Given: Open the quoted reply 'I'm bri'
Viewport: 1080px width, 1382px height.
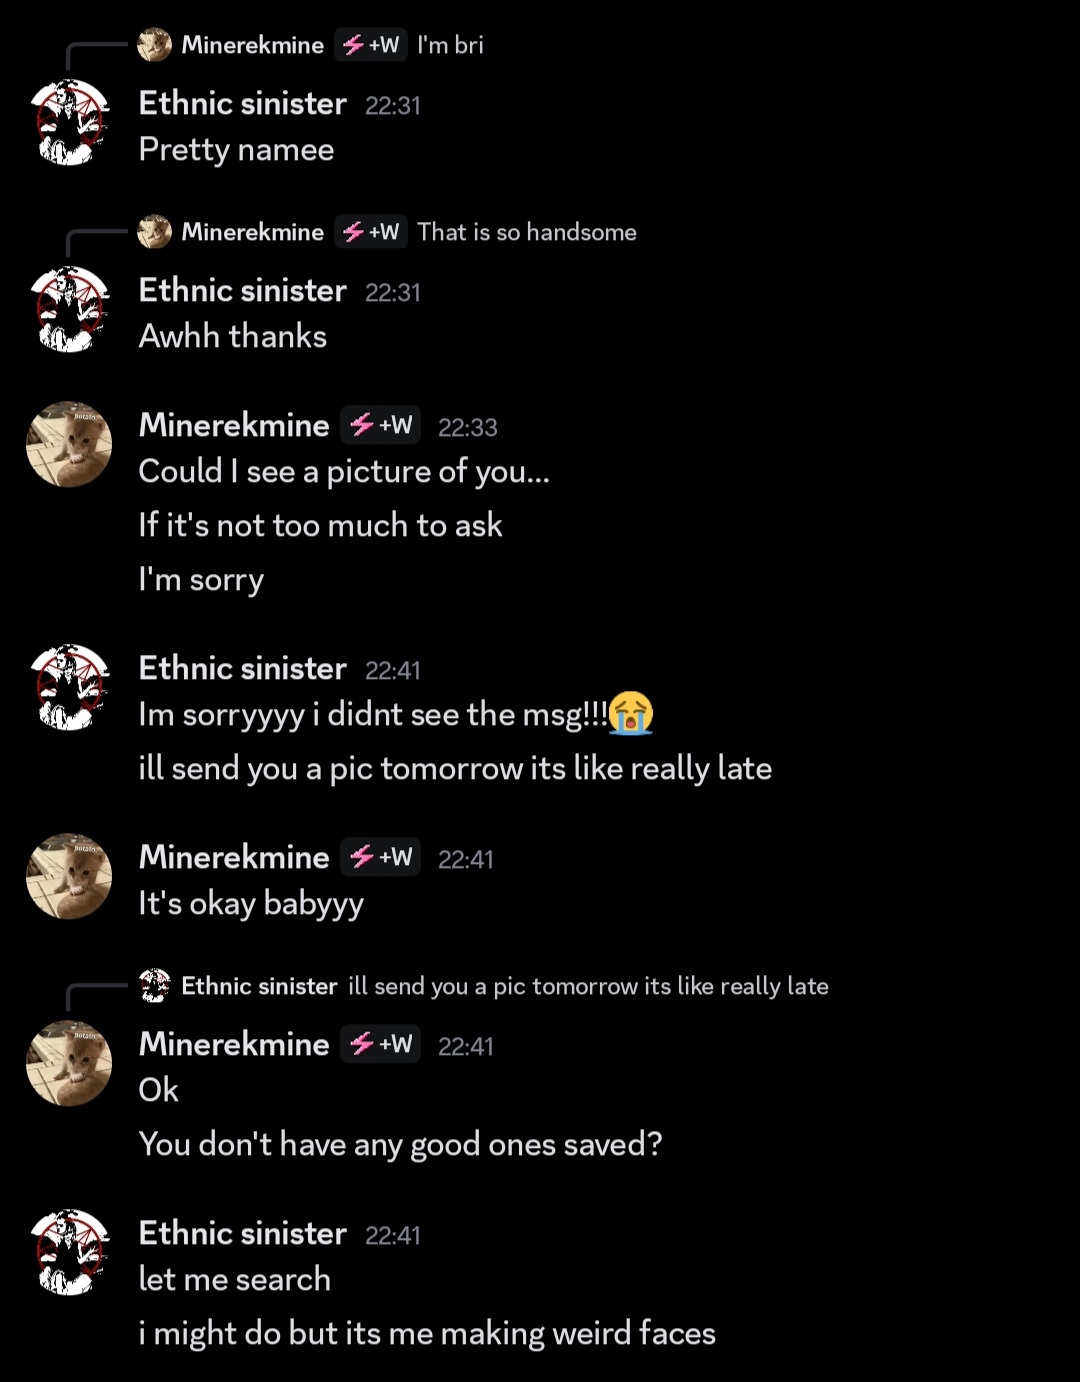Looking at the screenshot, I should 452,45.
